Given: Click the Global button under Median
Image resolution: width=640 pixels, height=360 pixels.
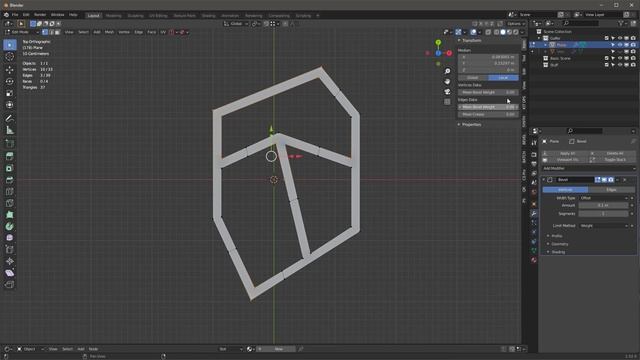Looking at the screenshot, I should pyautogui.click(x=473, y=78).
